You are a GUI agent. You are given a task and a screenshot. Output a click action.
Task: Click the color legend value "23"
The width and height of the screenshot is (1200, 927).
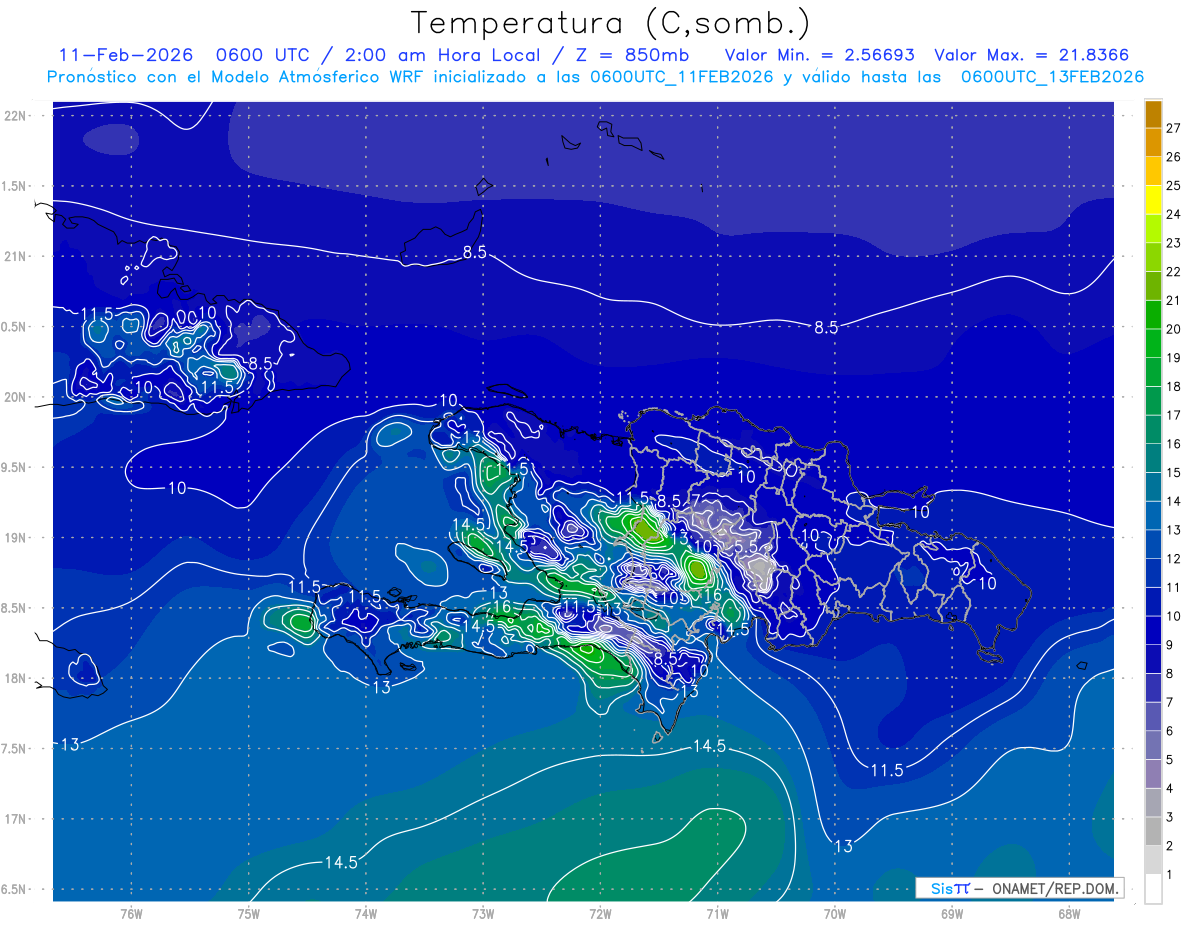pyautogui.click(x=1174, y=243)
